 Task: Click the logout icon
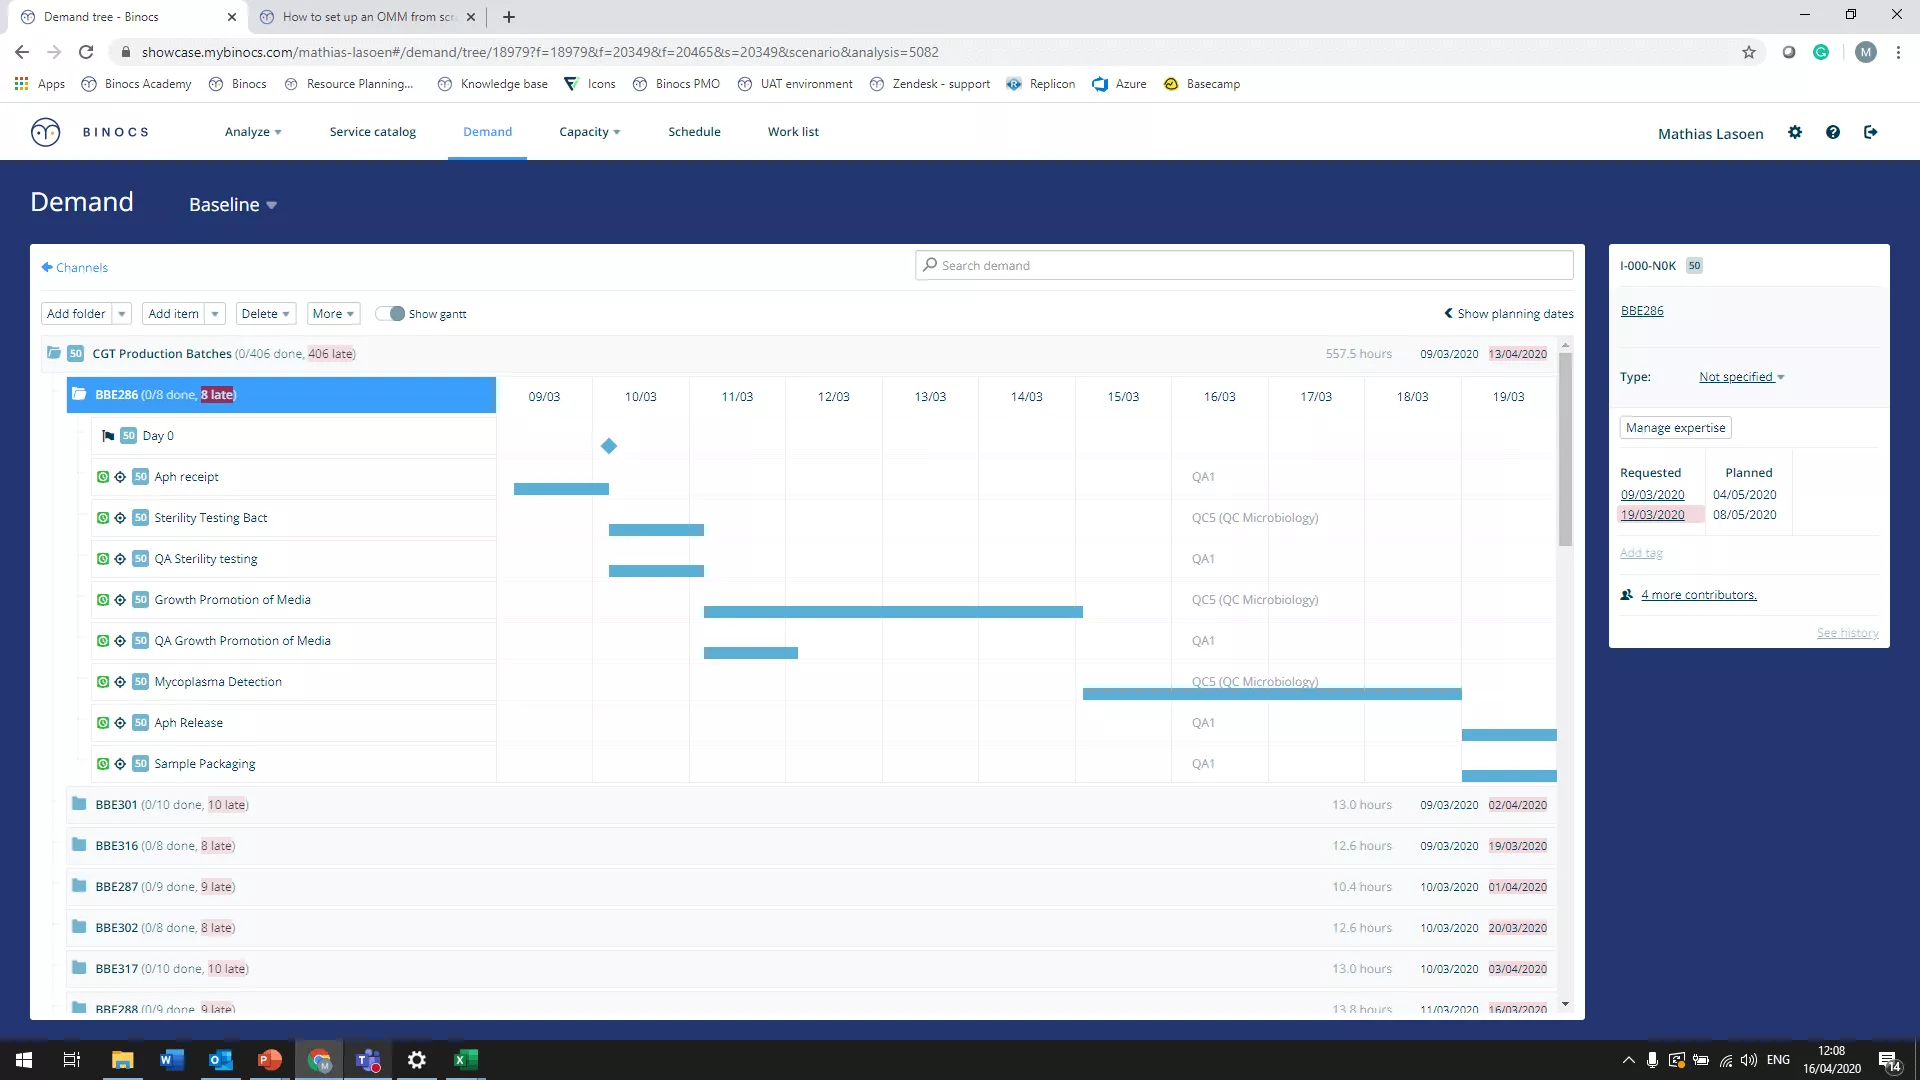click(1871, 132)
